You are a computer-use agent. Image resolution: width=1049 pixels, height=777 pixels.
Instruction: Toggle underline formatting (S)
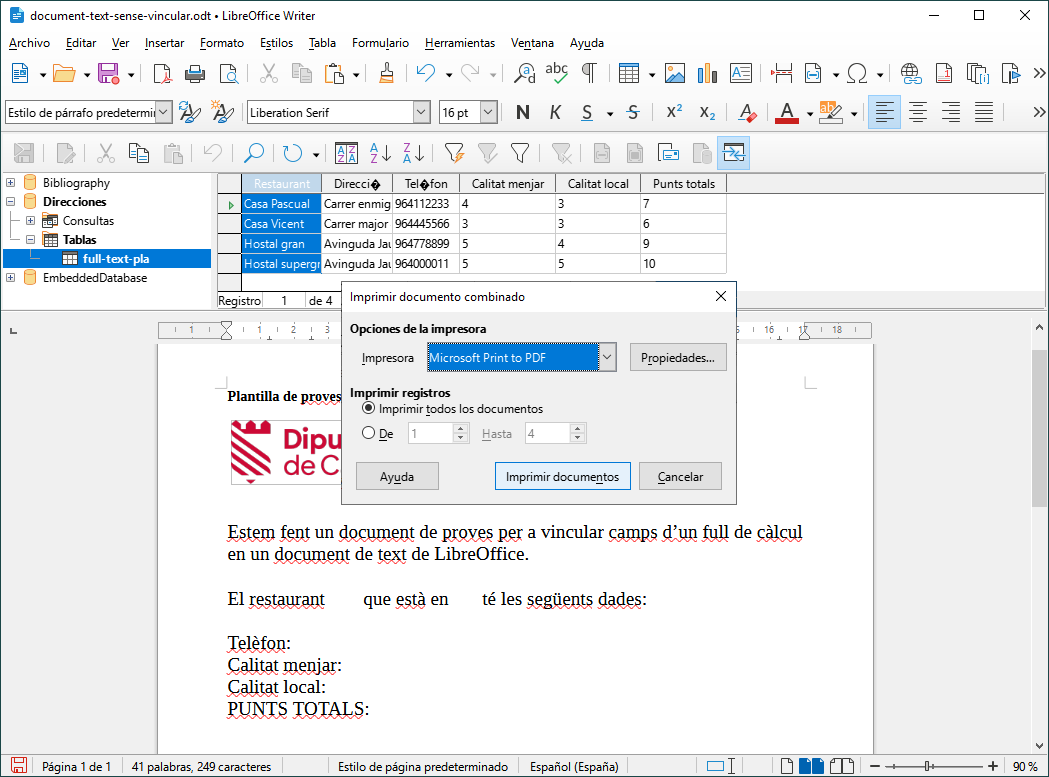[587, 112]
